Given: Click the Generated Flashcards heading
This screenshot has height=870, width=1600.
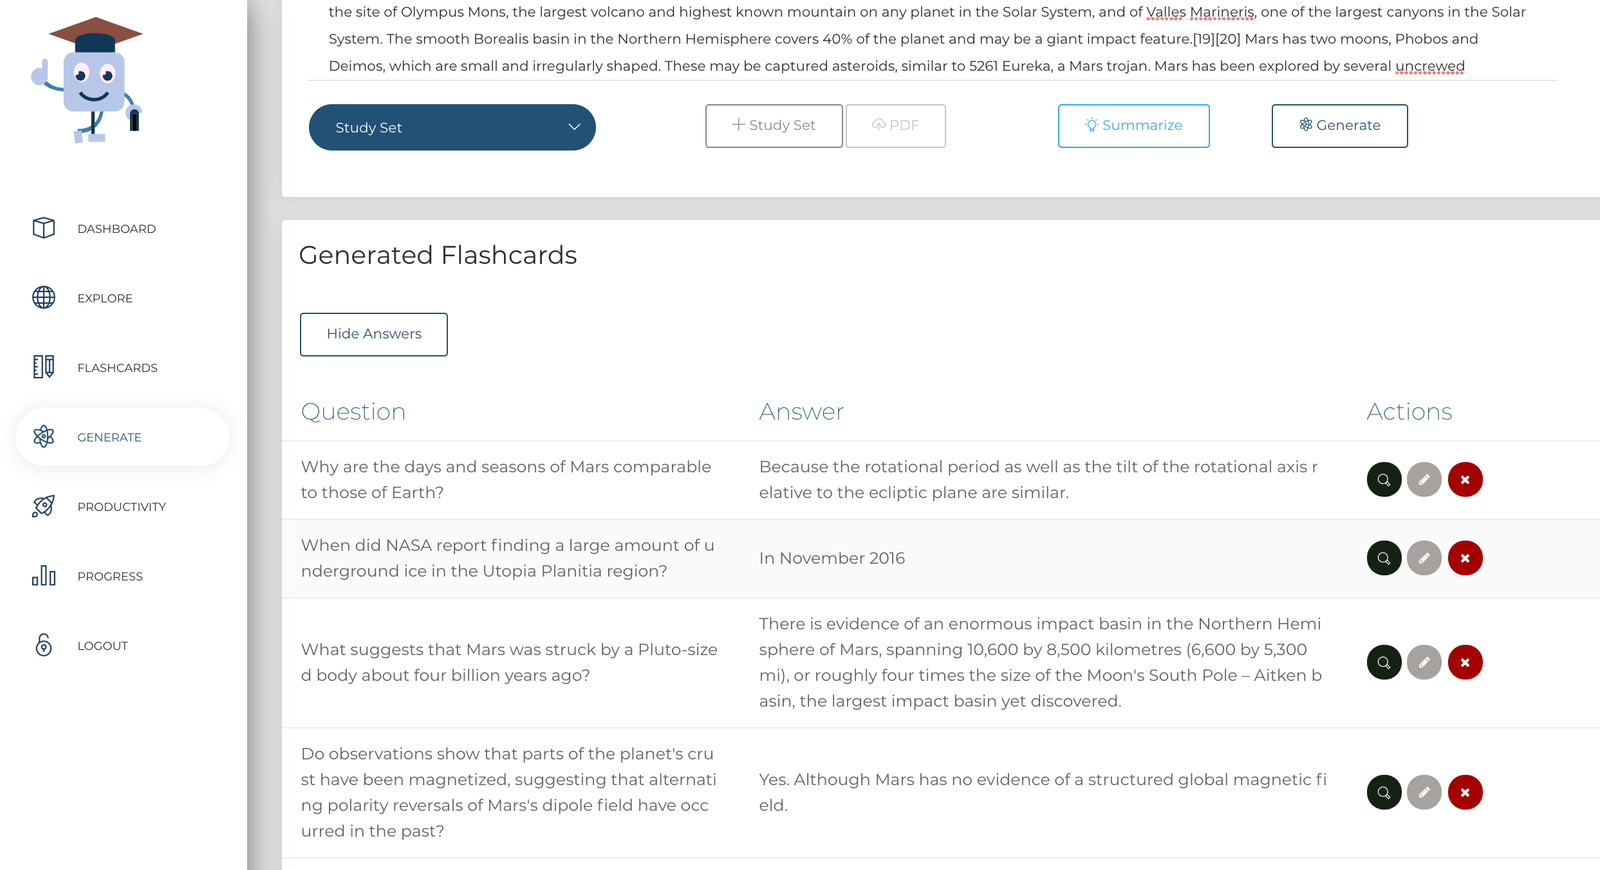Looking at the screenshot, I should point(437,256).
